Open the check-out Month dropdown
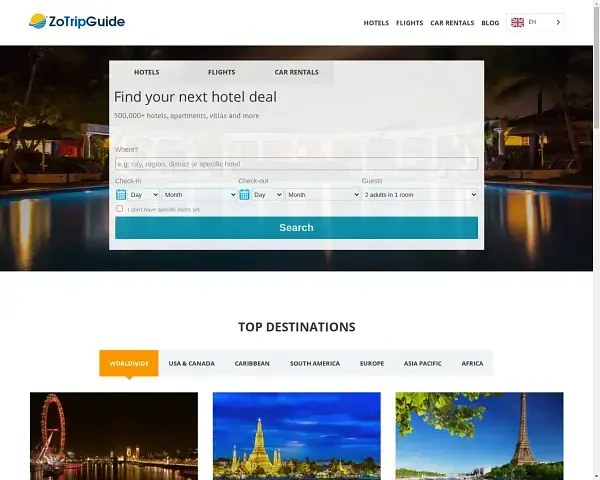 323,194
